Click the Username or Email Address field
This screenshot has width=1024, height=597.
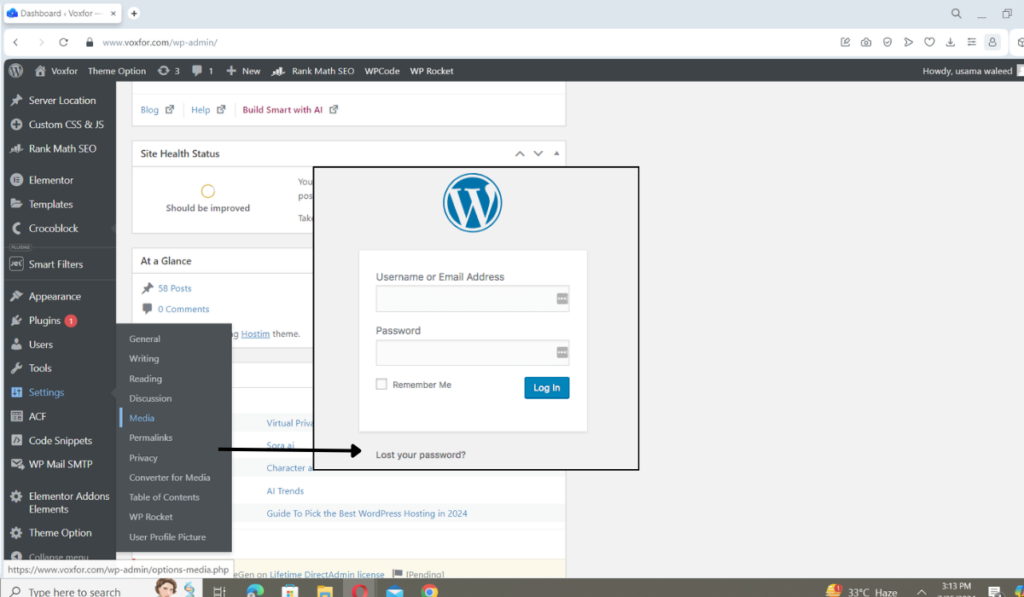point(465,299)
